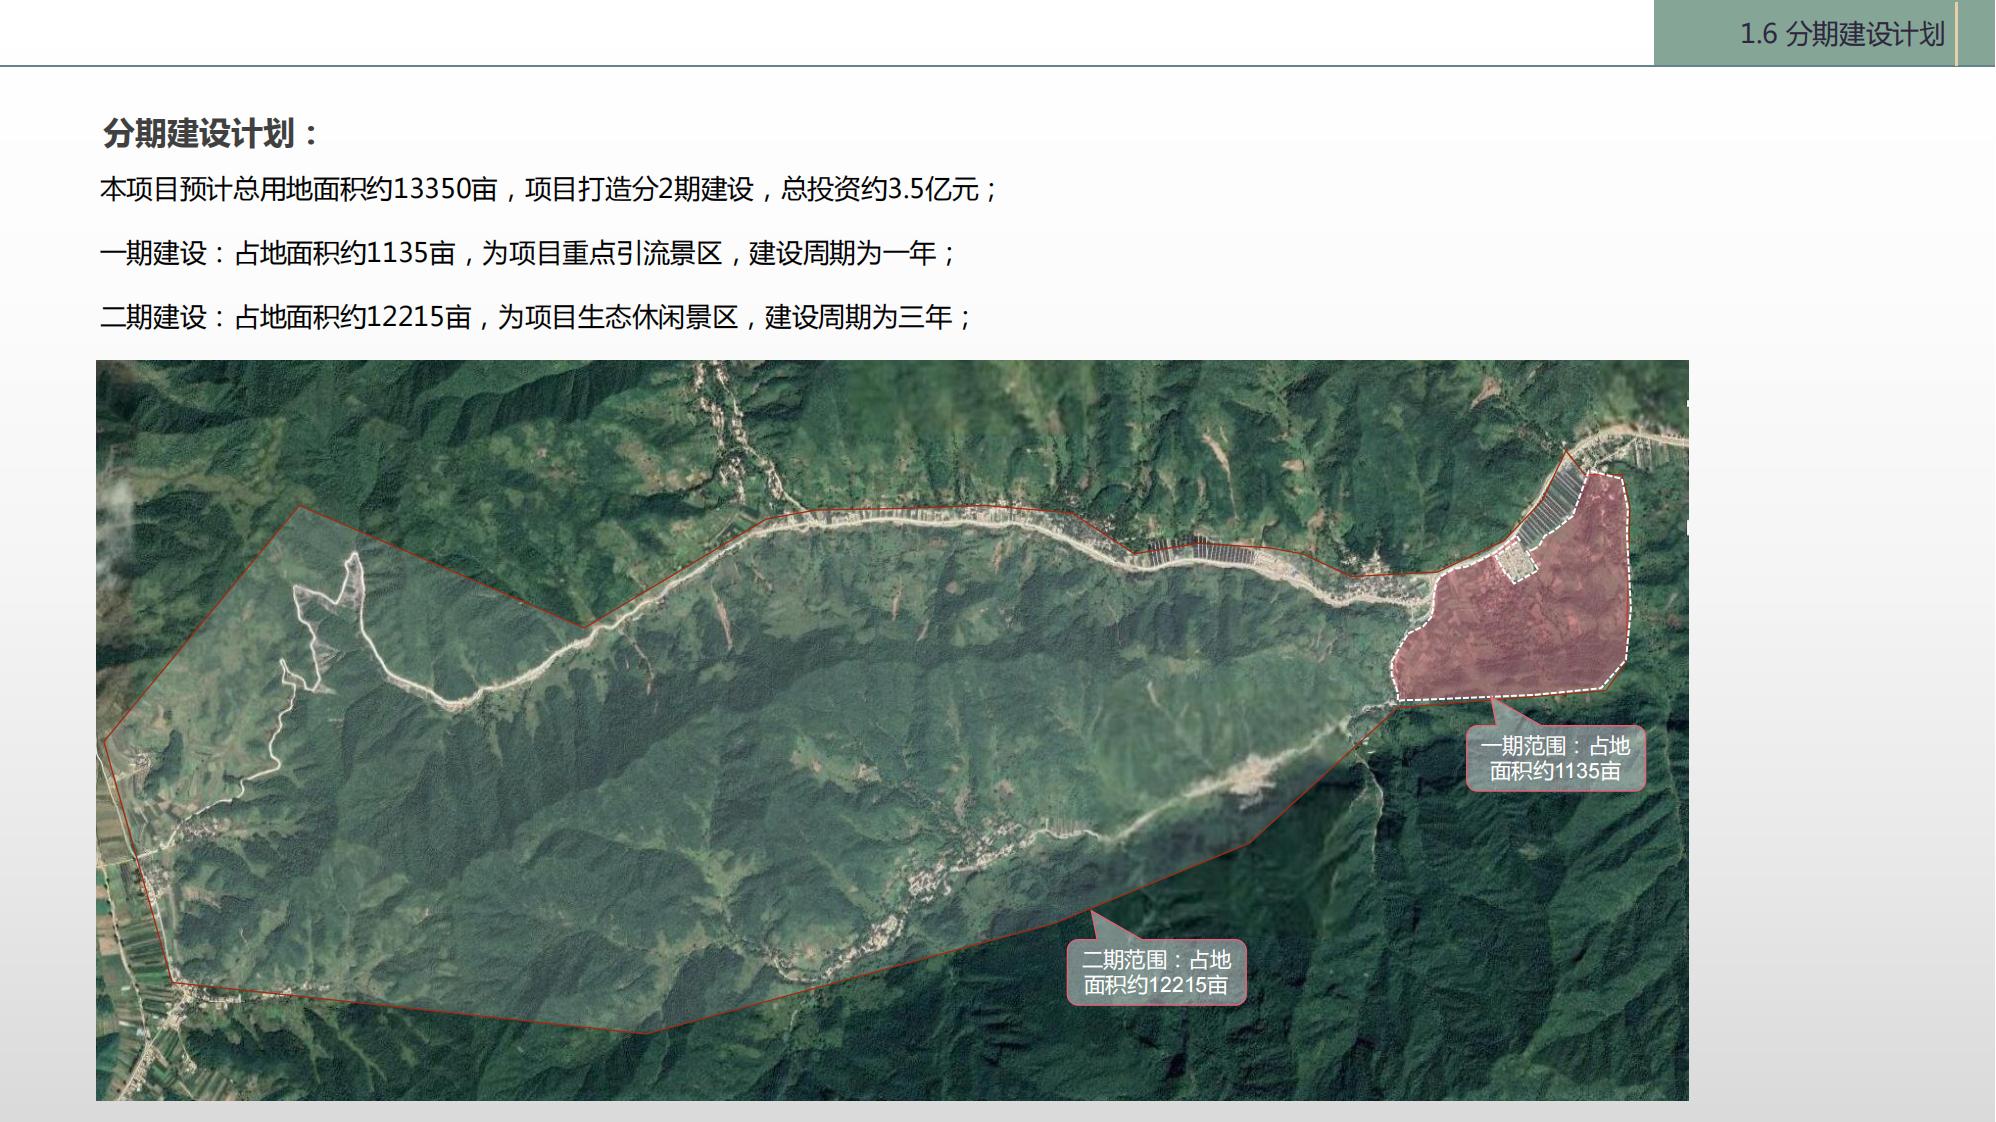Click the '1.6 分期建设计划' header label
Viewport: 1996px width, 1122px height.
pos(1841,34)
